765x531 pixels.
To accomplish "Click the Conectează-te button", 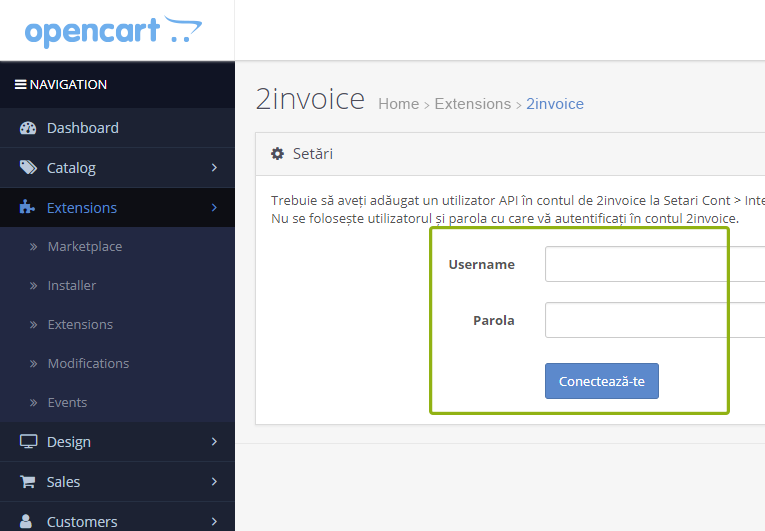I will coord(602,381).
